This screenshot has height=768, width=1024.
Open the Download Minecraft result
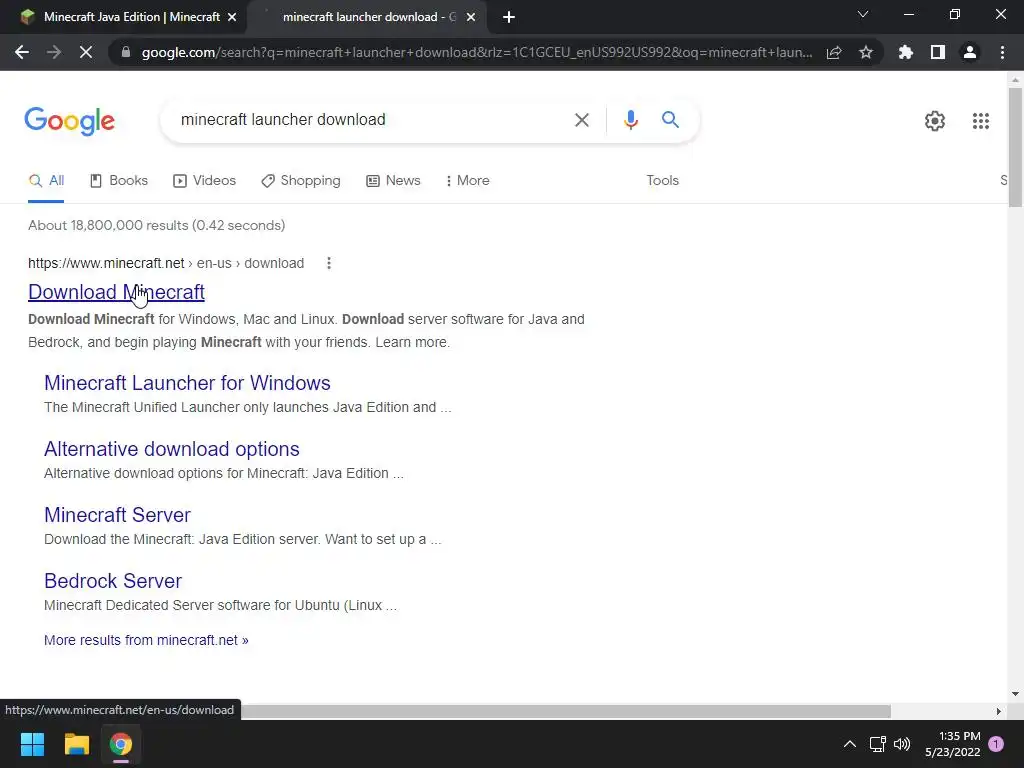[116, 292]
